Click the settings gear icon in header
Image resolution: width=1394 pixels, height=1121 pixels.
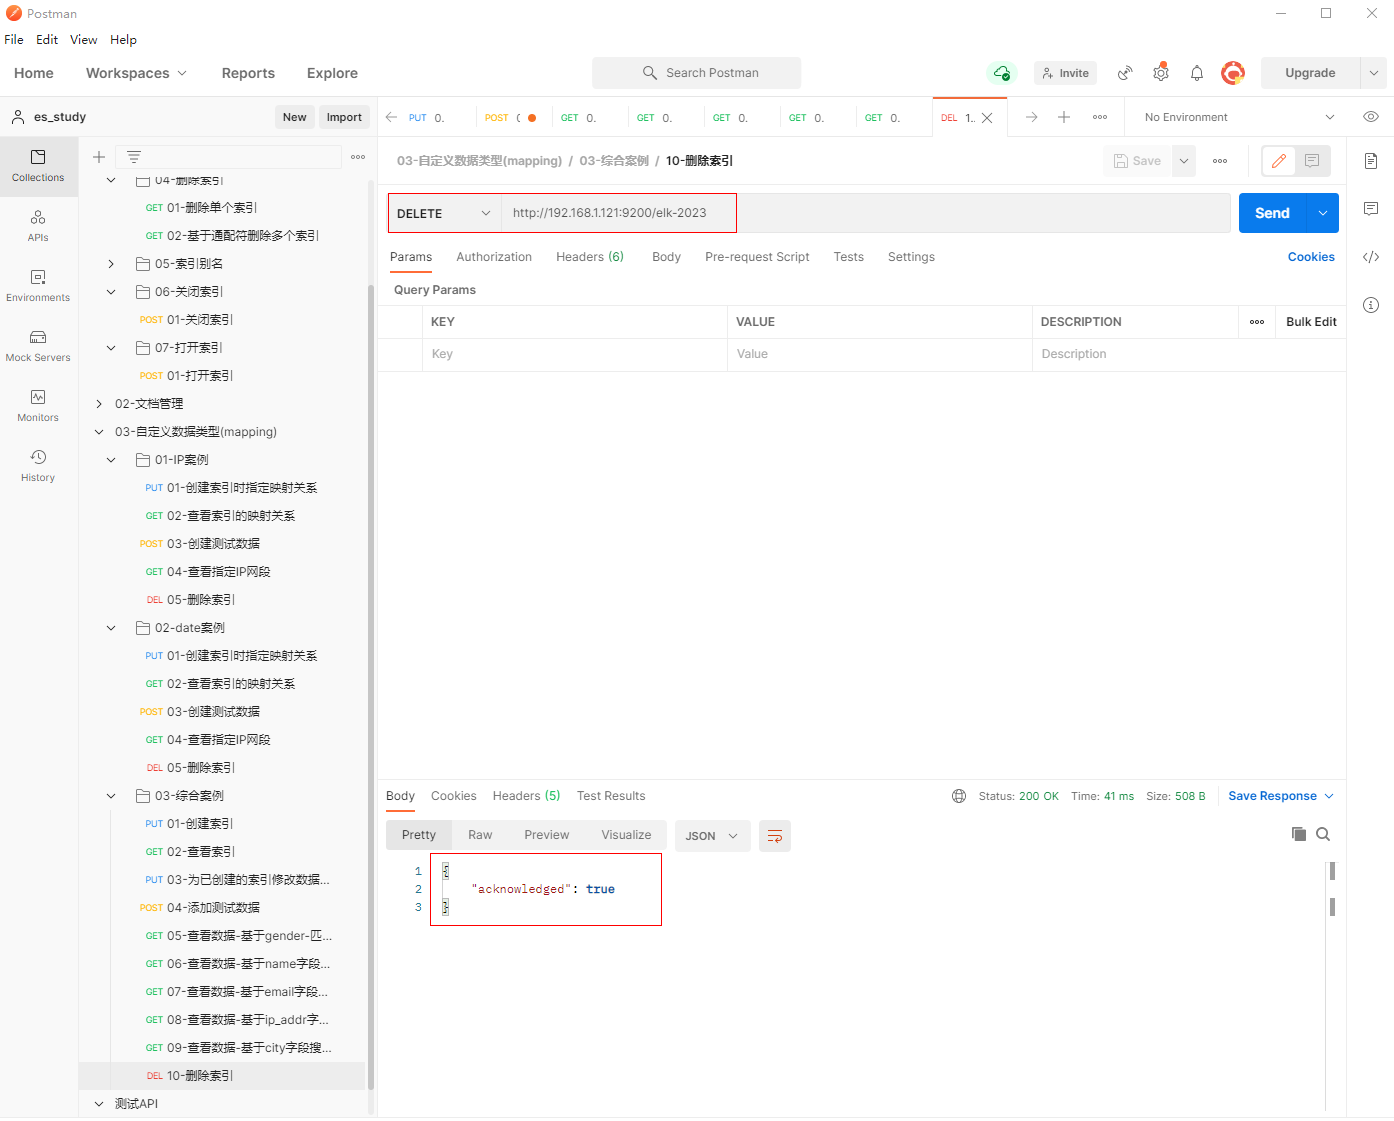coord(1160,73)
